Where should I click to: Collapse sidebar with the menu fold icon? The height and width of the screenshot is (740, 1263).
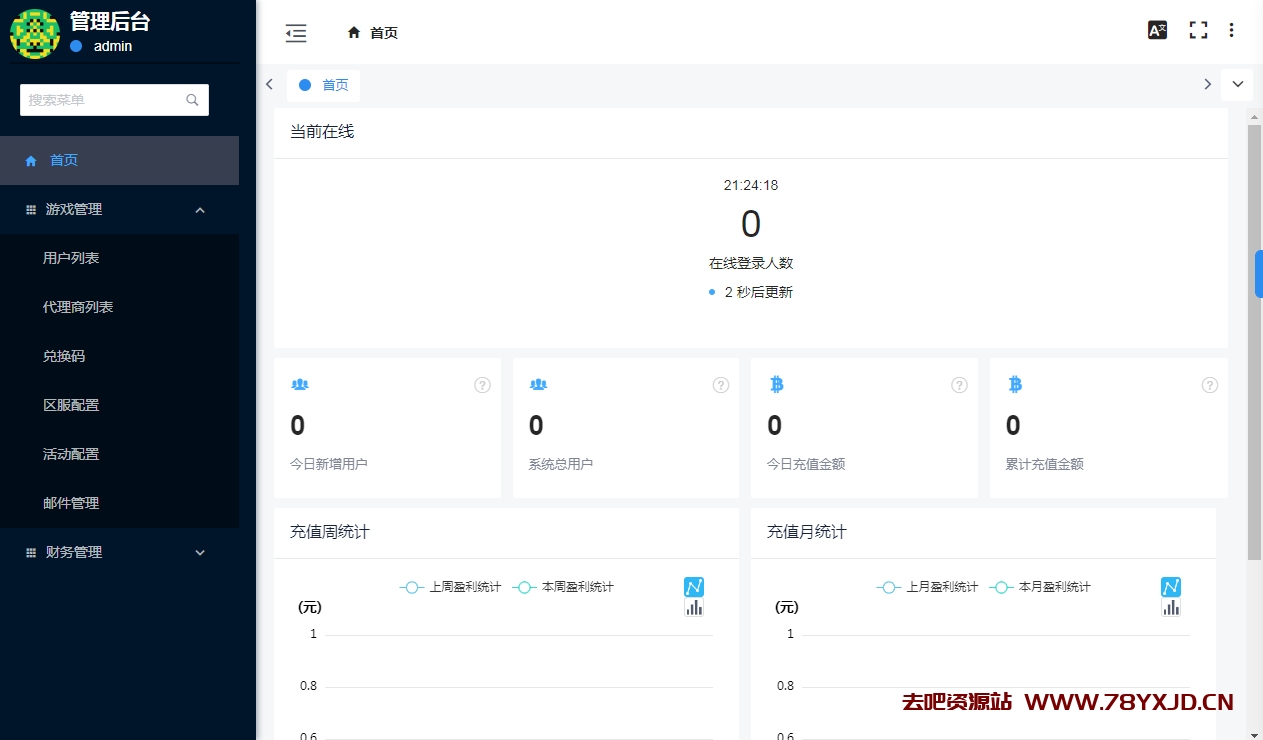[x=296, y=33]
